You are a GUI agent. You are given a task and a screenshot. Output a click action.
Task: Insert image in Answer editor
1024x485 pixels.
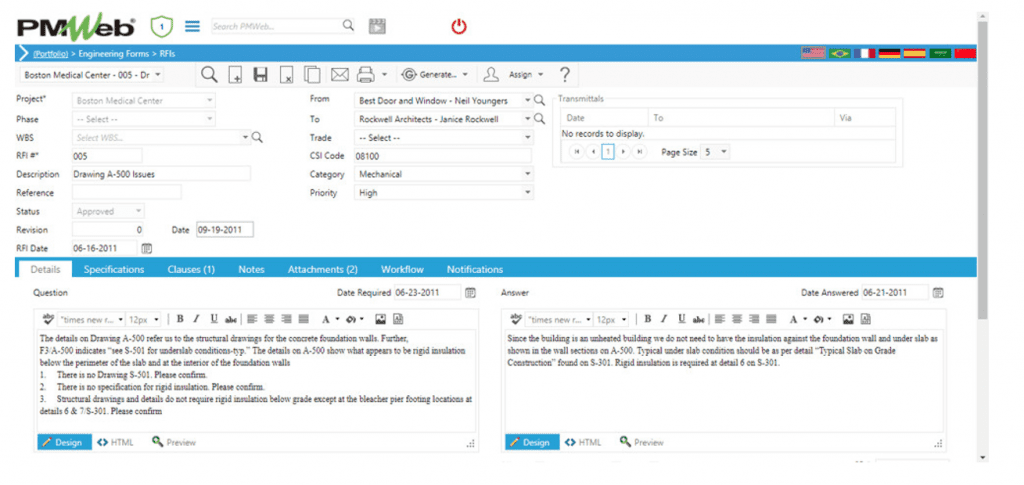[x=848, y=319]
